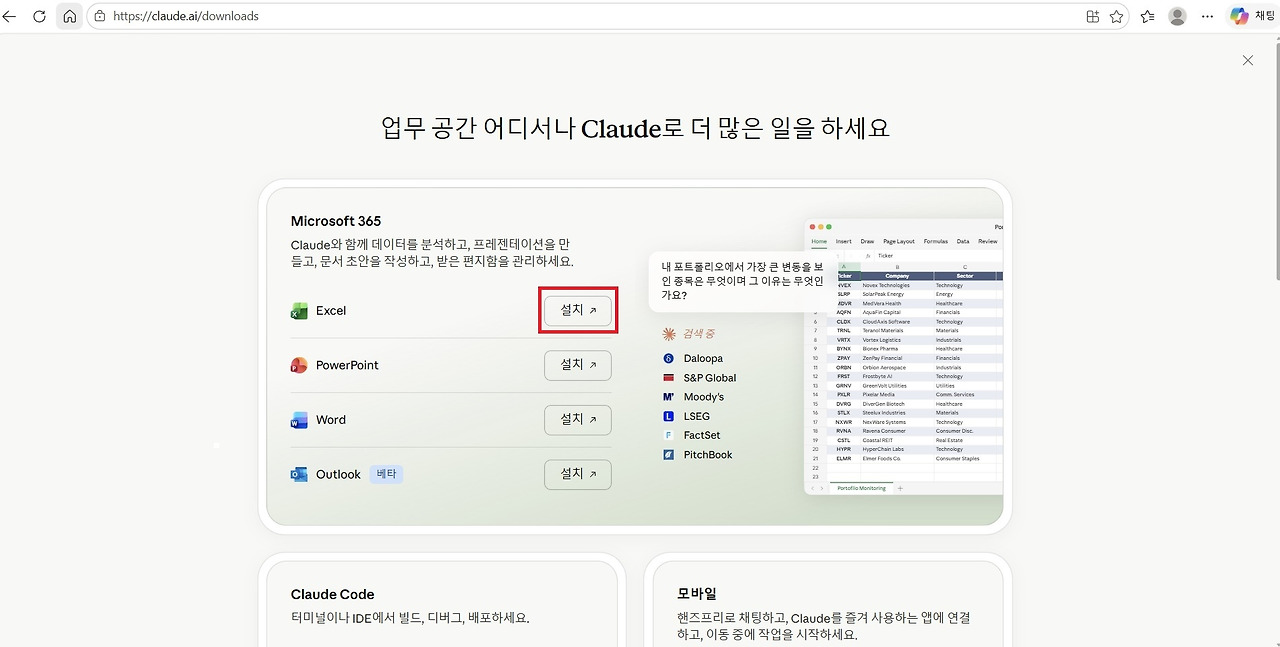Screen dimensions: 1280x647
Task: Click the Data tab in spreadsheet preview
Action: [x=963, y=241]
